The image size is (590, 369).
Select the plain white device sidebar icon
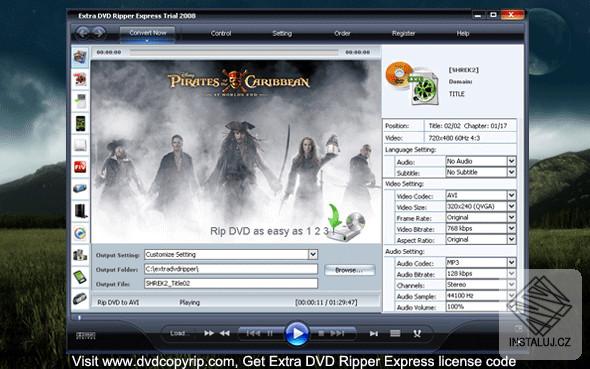pos(80,145)
